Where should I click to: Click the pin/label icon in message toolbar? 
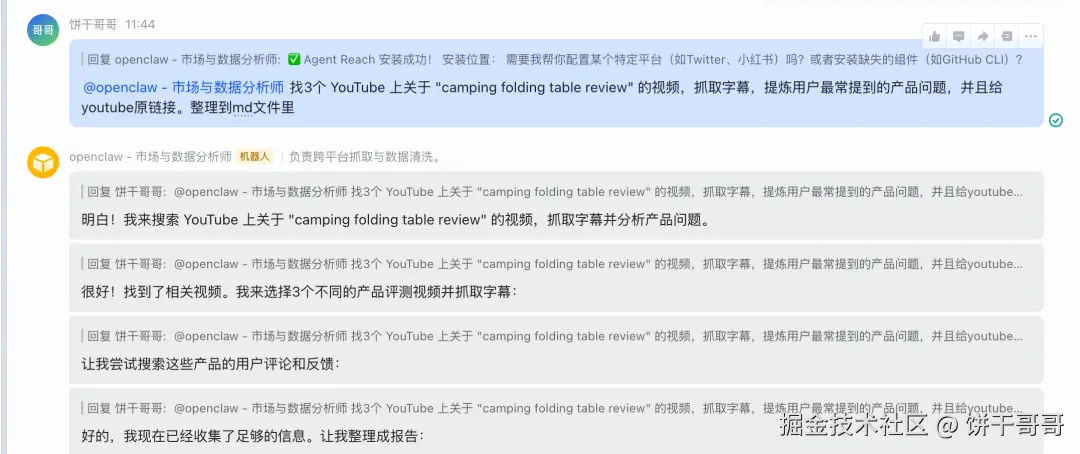(1006, 37)
